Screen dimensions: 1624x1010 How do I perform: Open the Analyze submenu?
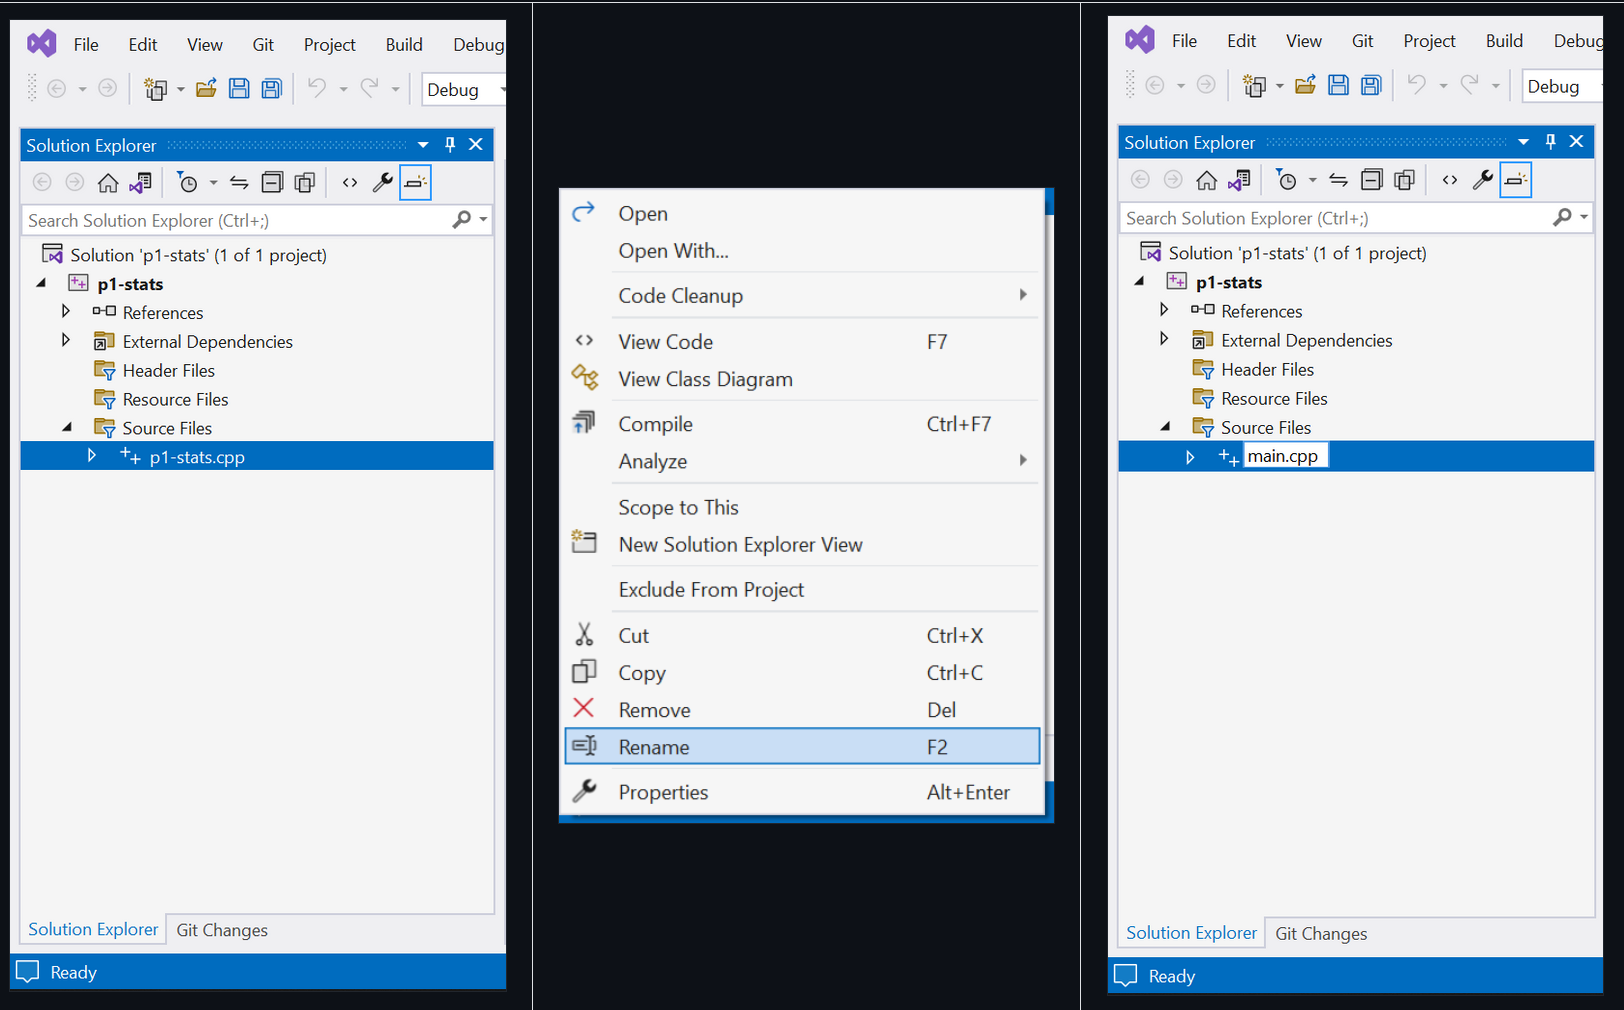pos(653,461)
